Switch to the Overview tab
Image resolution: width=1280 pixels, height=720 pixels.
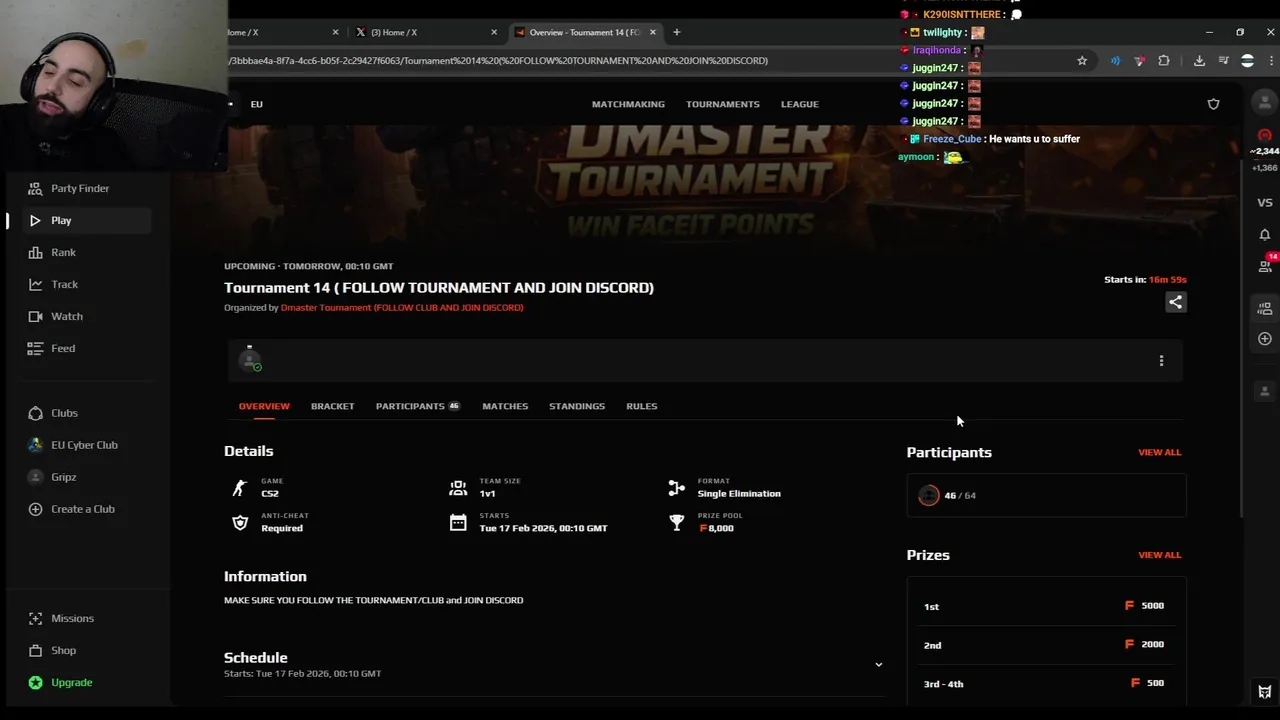click(264, 406)
